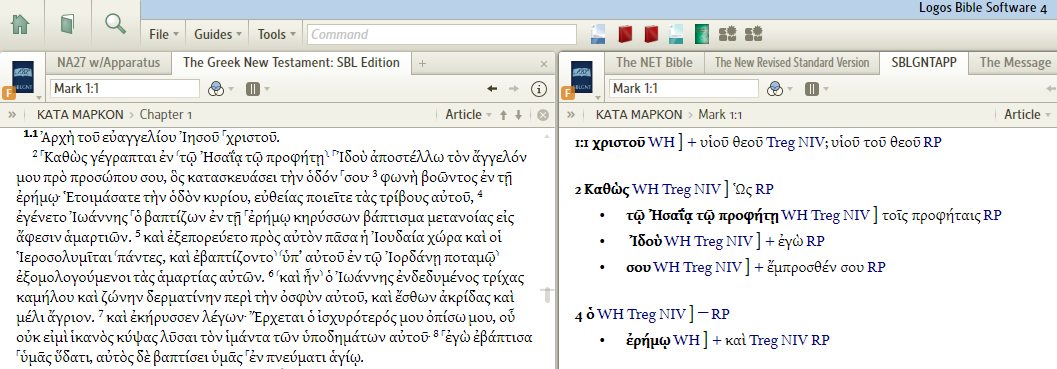Load the second saved layout shortcut icon
The image size is (1057, 369).
tap(753, 34)
